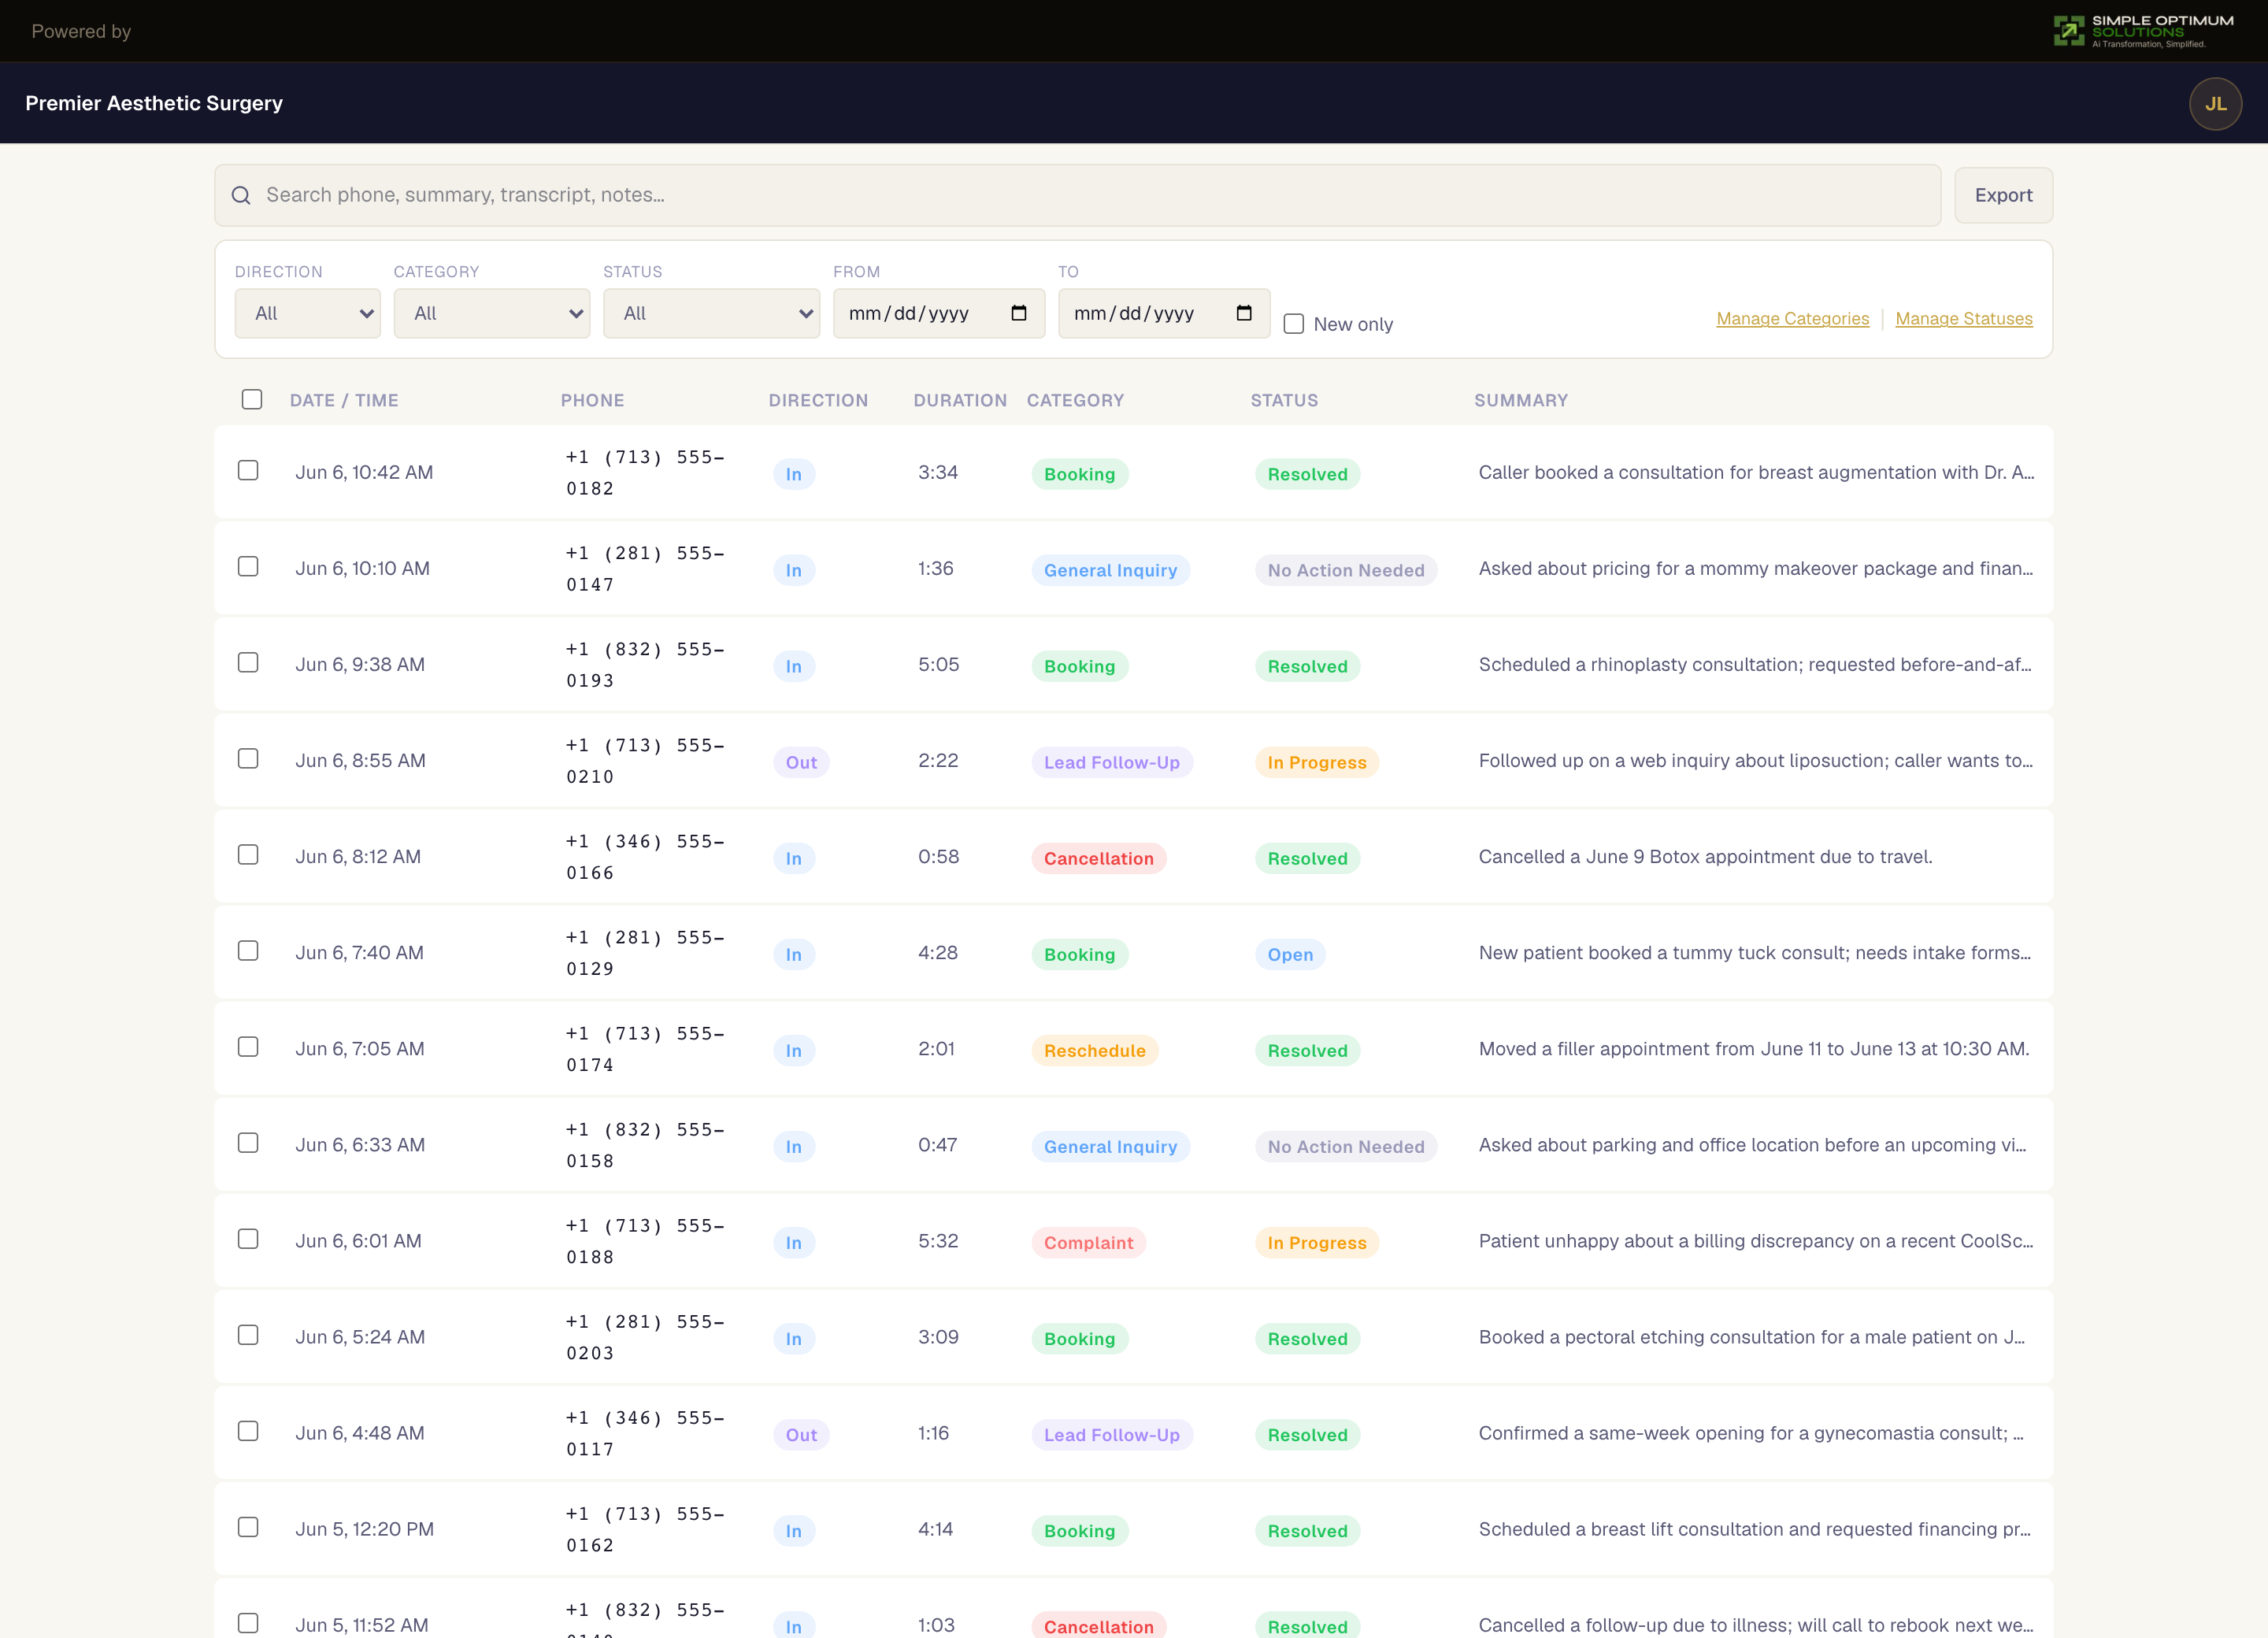Click the From date input field
2268x1638 pixels.
tap(938, 313)
